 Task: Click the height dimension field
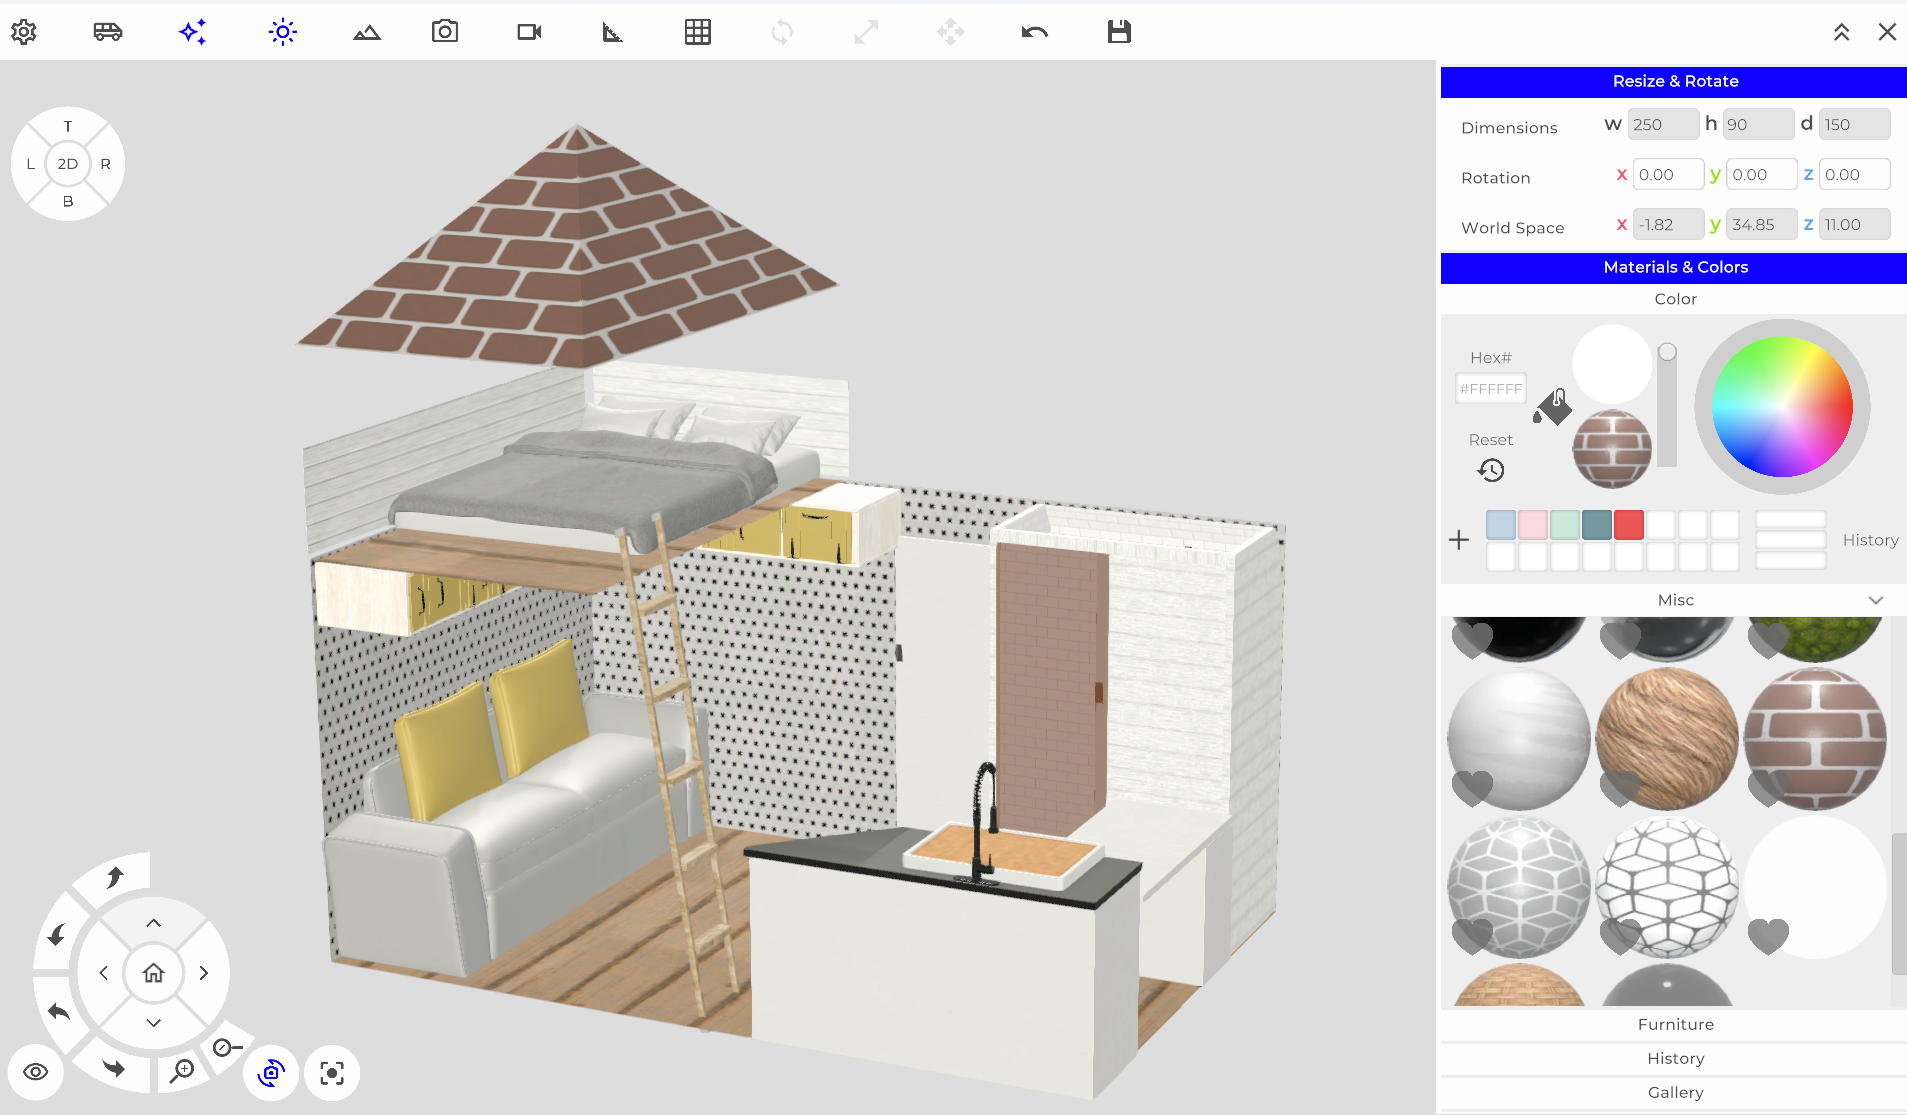[x=1759, y=124]
